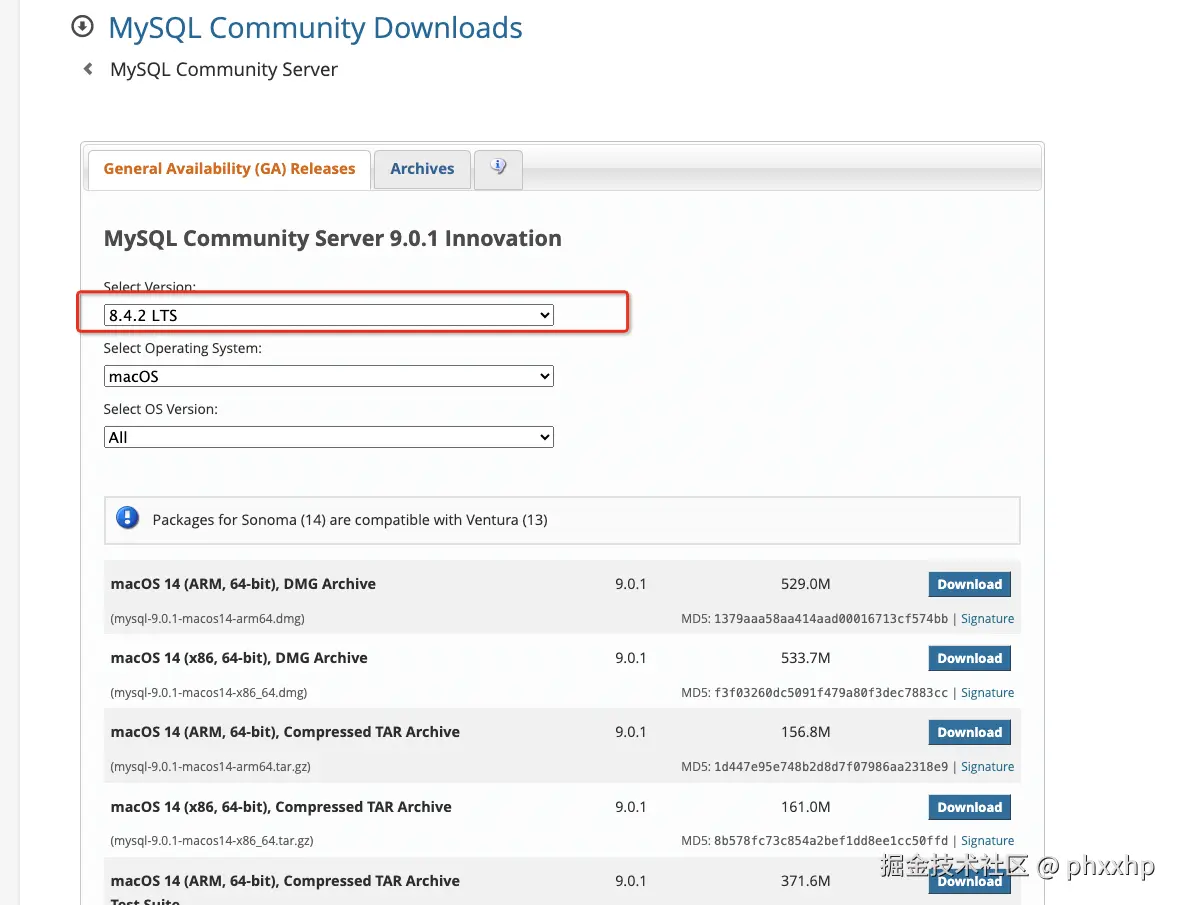Viewport: 1180px width, 905px height.
Task: Click the Select Operating System label
Action: (x=183, y=348)
